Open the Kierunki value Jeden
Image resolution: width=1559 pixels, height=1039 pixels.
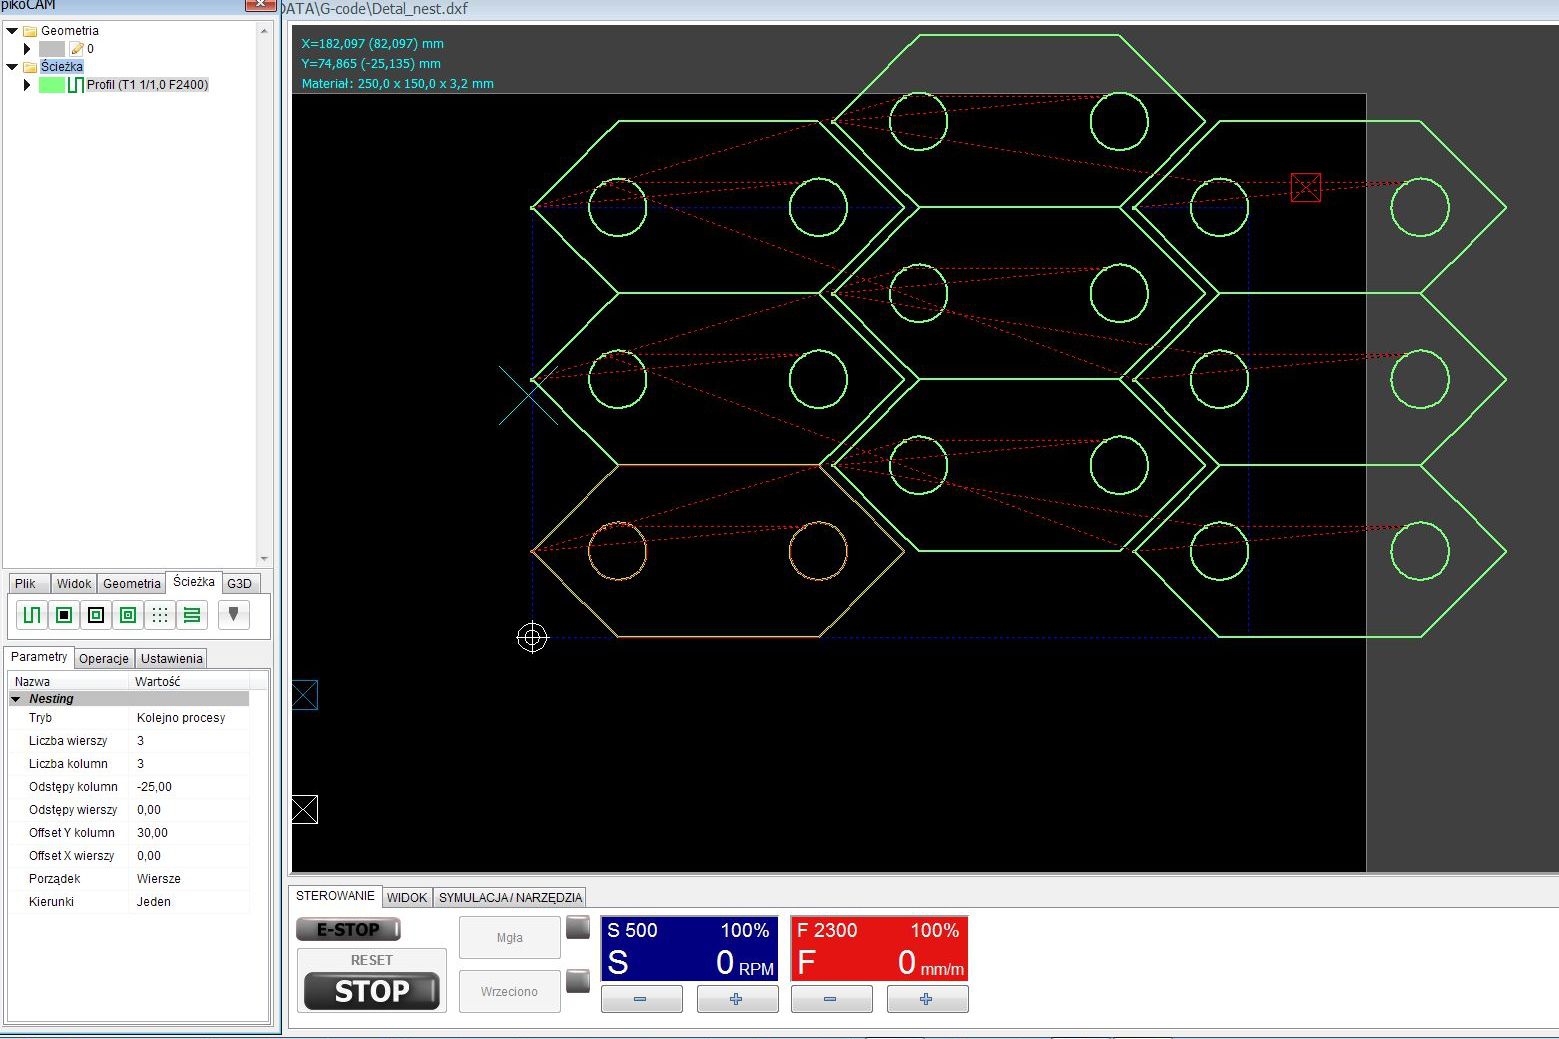tap(154, 902)
